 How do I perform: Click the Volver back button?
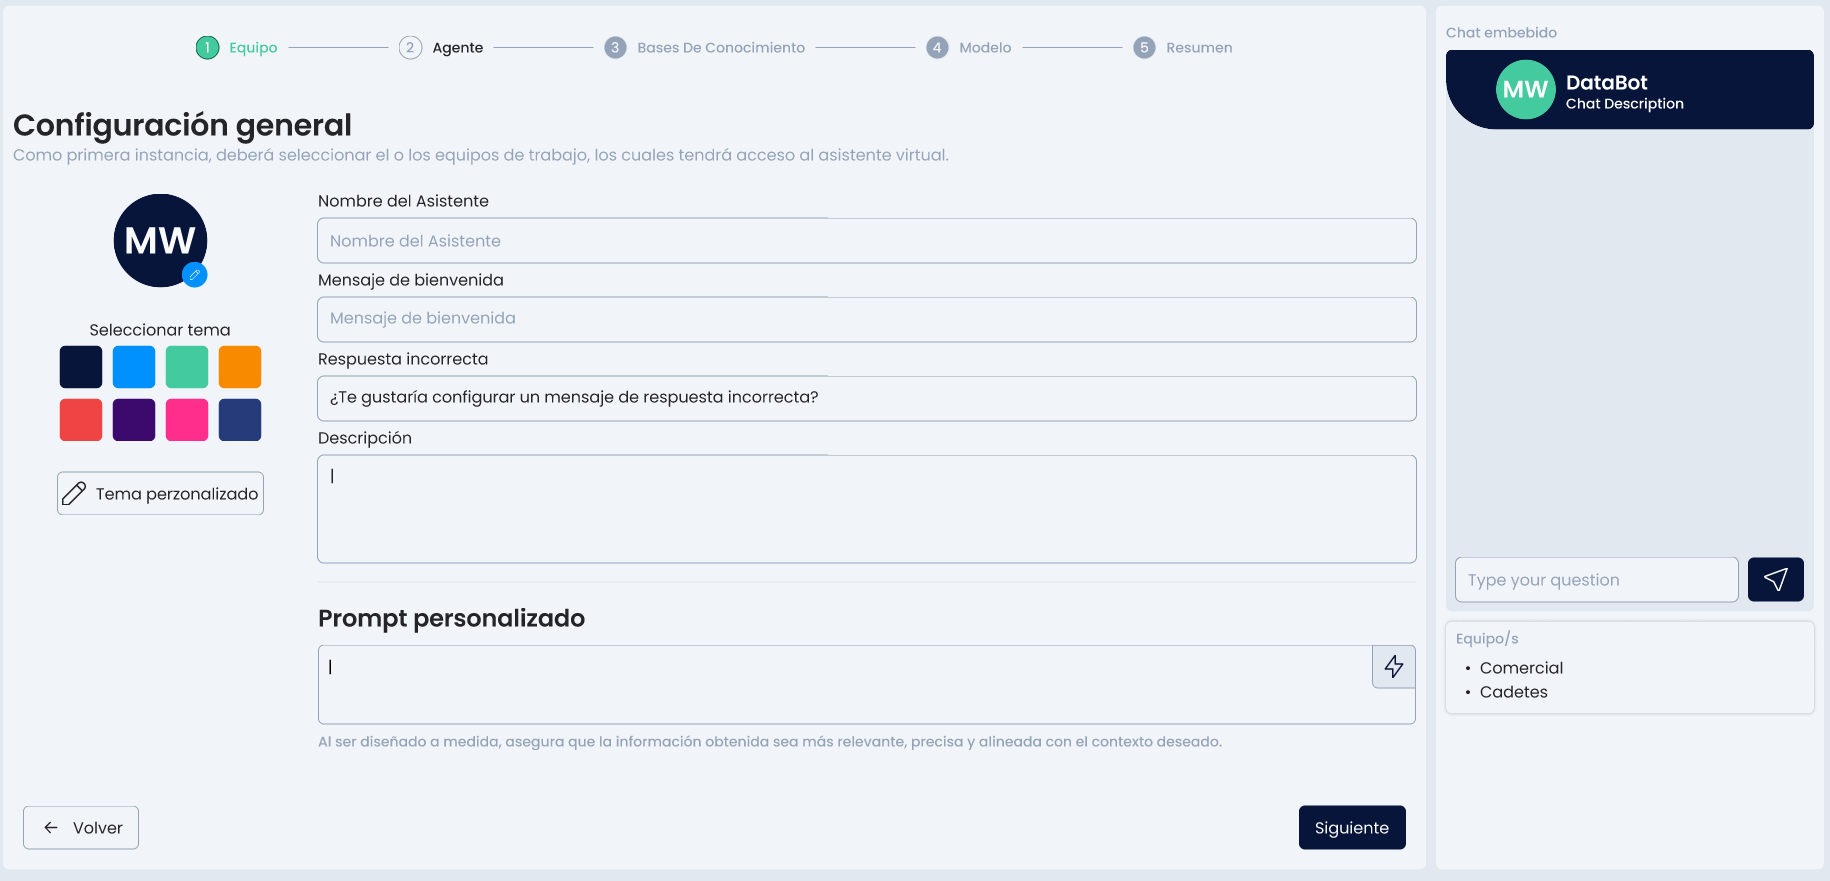81,828
